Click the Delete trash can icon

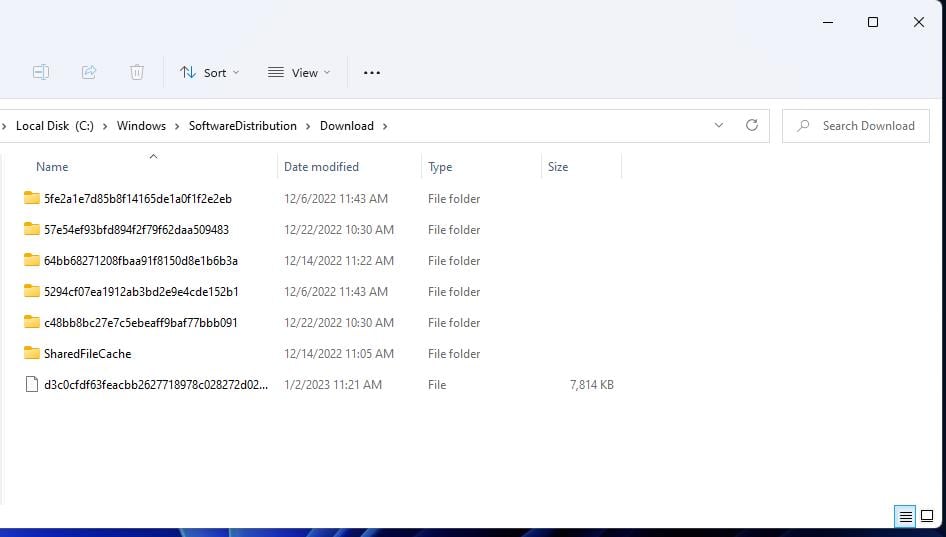[x=137, y=72]
